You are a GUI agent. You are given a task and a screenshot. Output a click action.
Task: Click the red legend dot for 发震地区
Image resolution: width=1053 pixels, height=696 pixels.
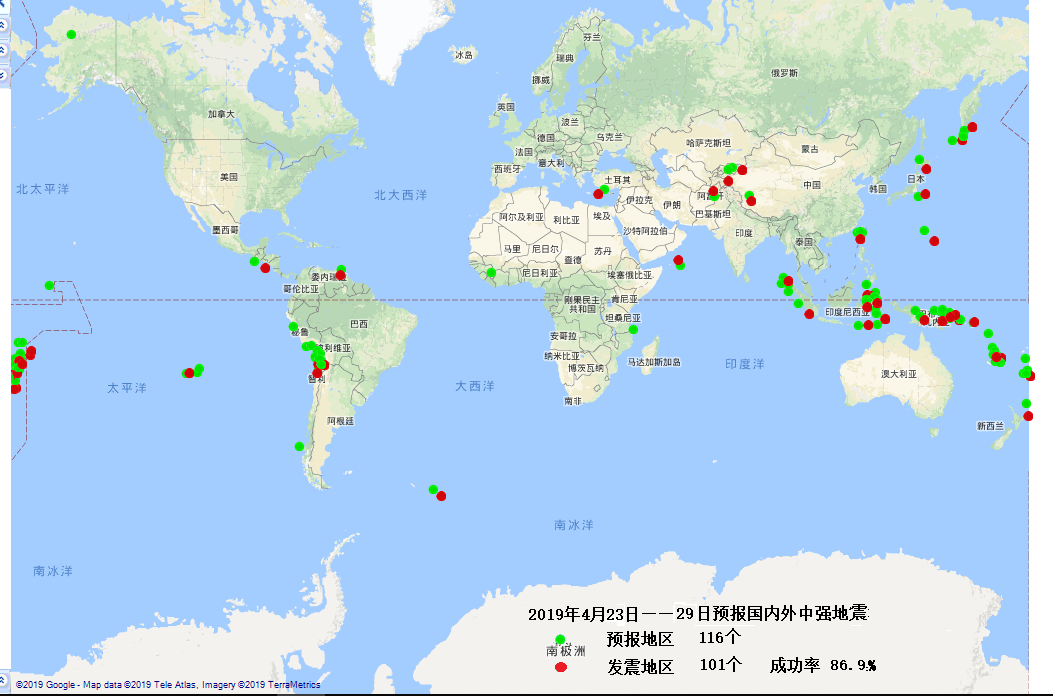pos(561,667)
